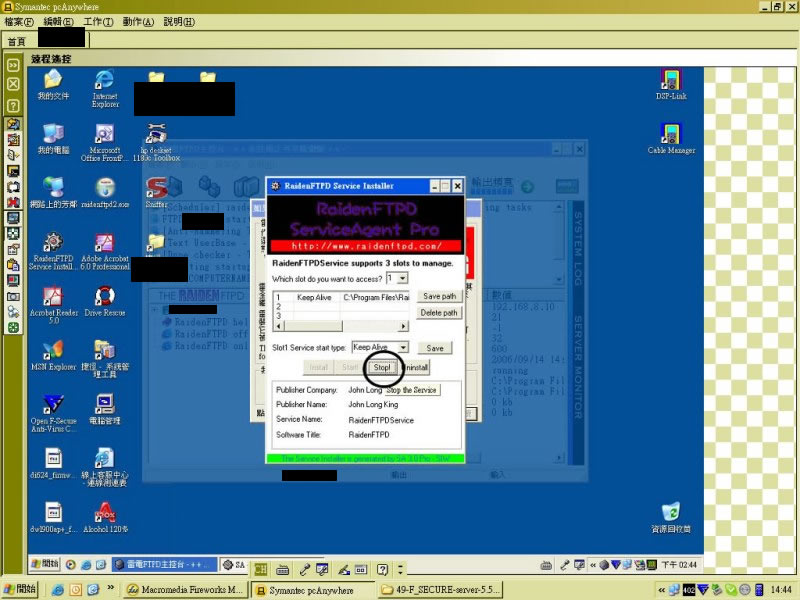This screenshot has height=600, width=800.
Task: Select the Alcohol 120% desktop icon
Action: tap(105, 517)
